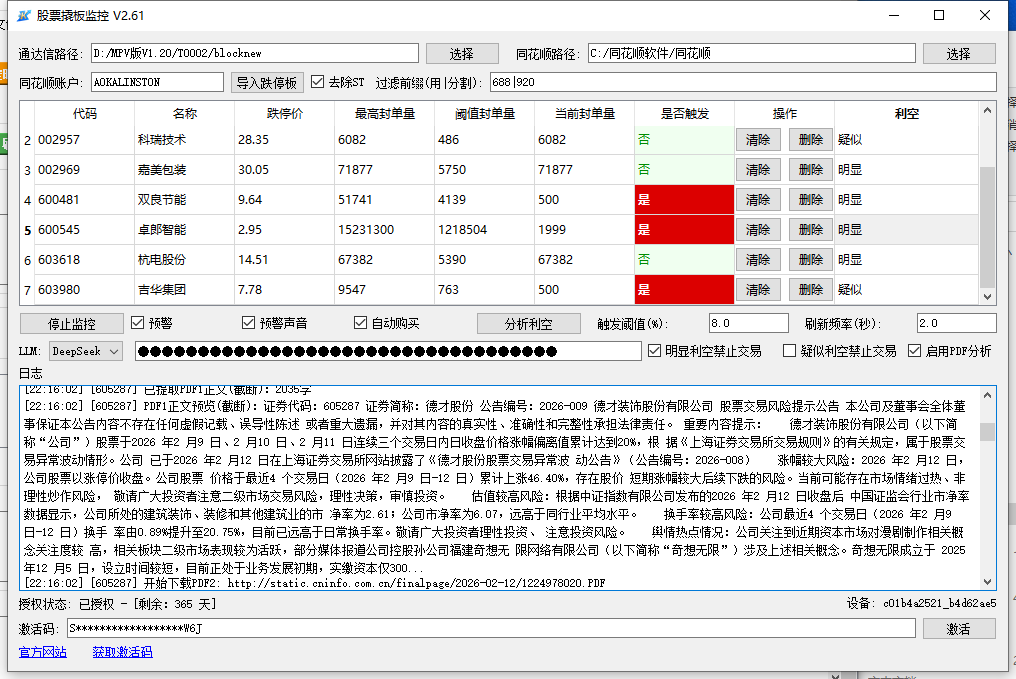Open the 官方网站 website link
The image size is (1016, 679).
41,652
